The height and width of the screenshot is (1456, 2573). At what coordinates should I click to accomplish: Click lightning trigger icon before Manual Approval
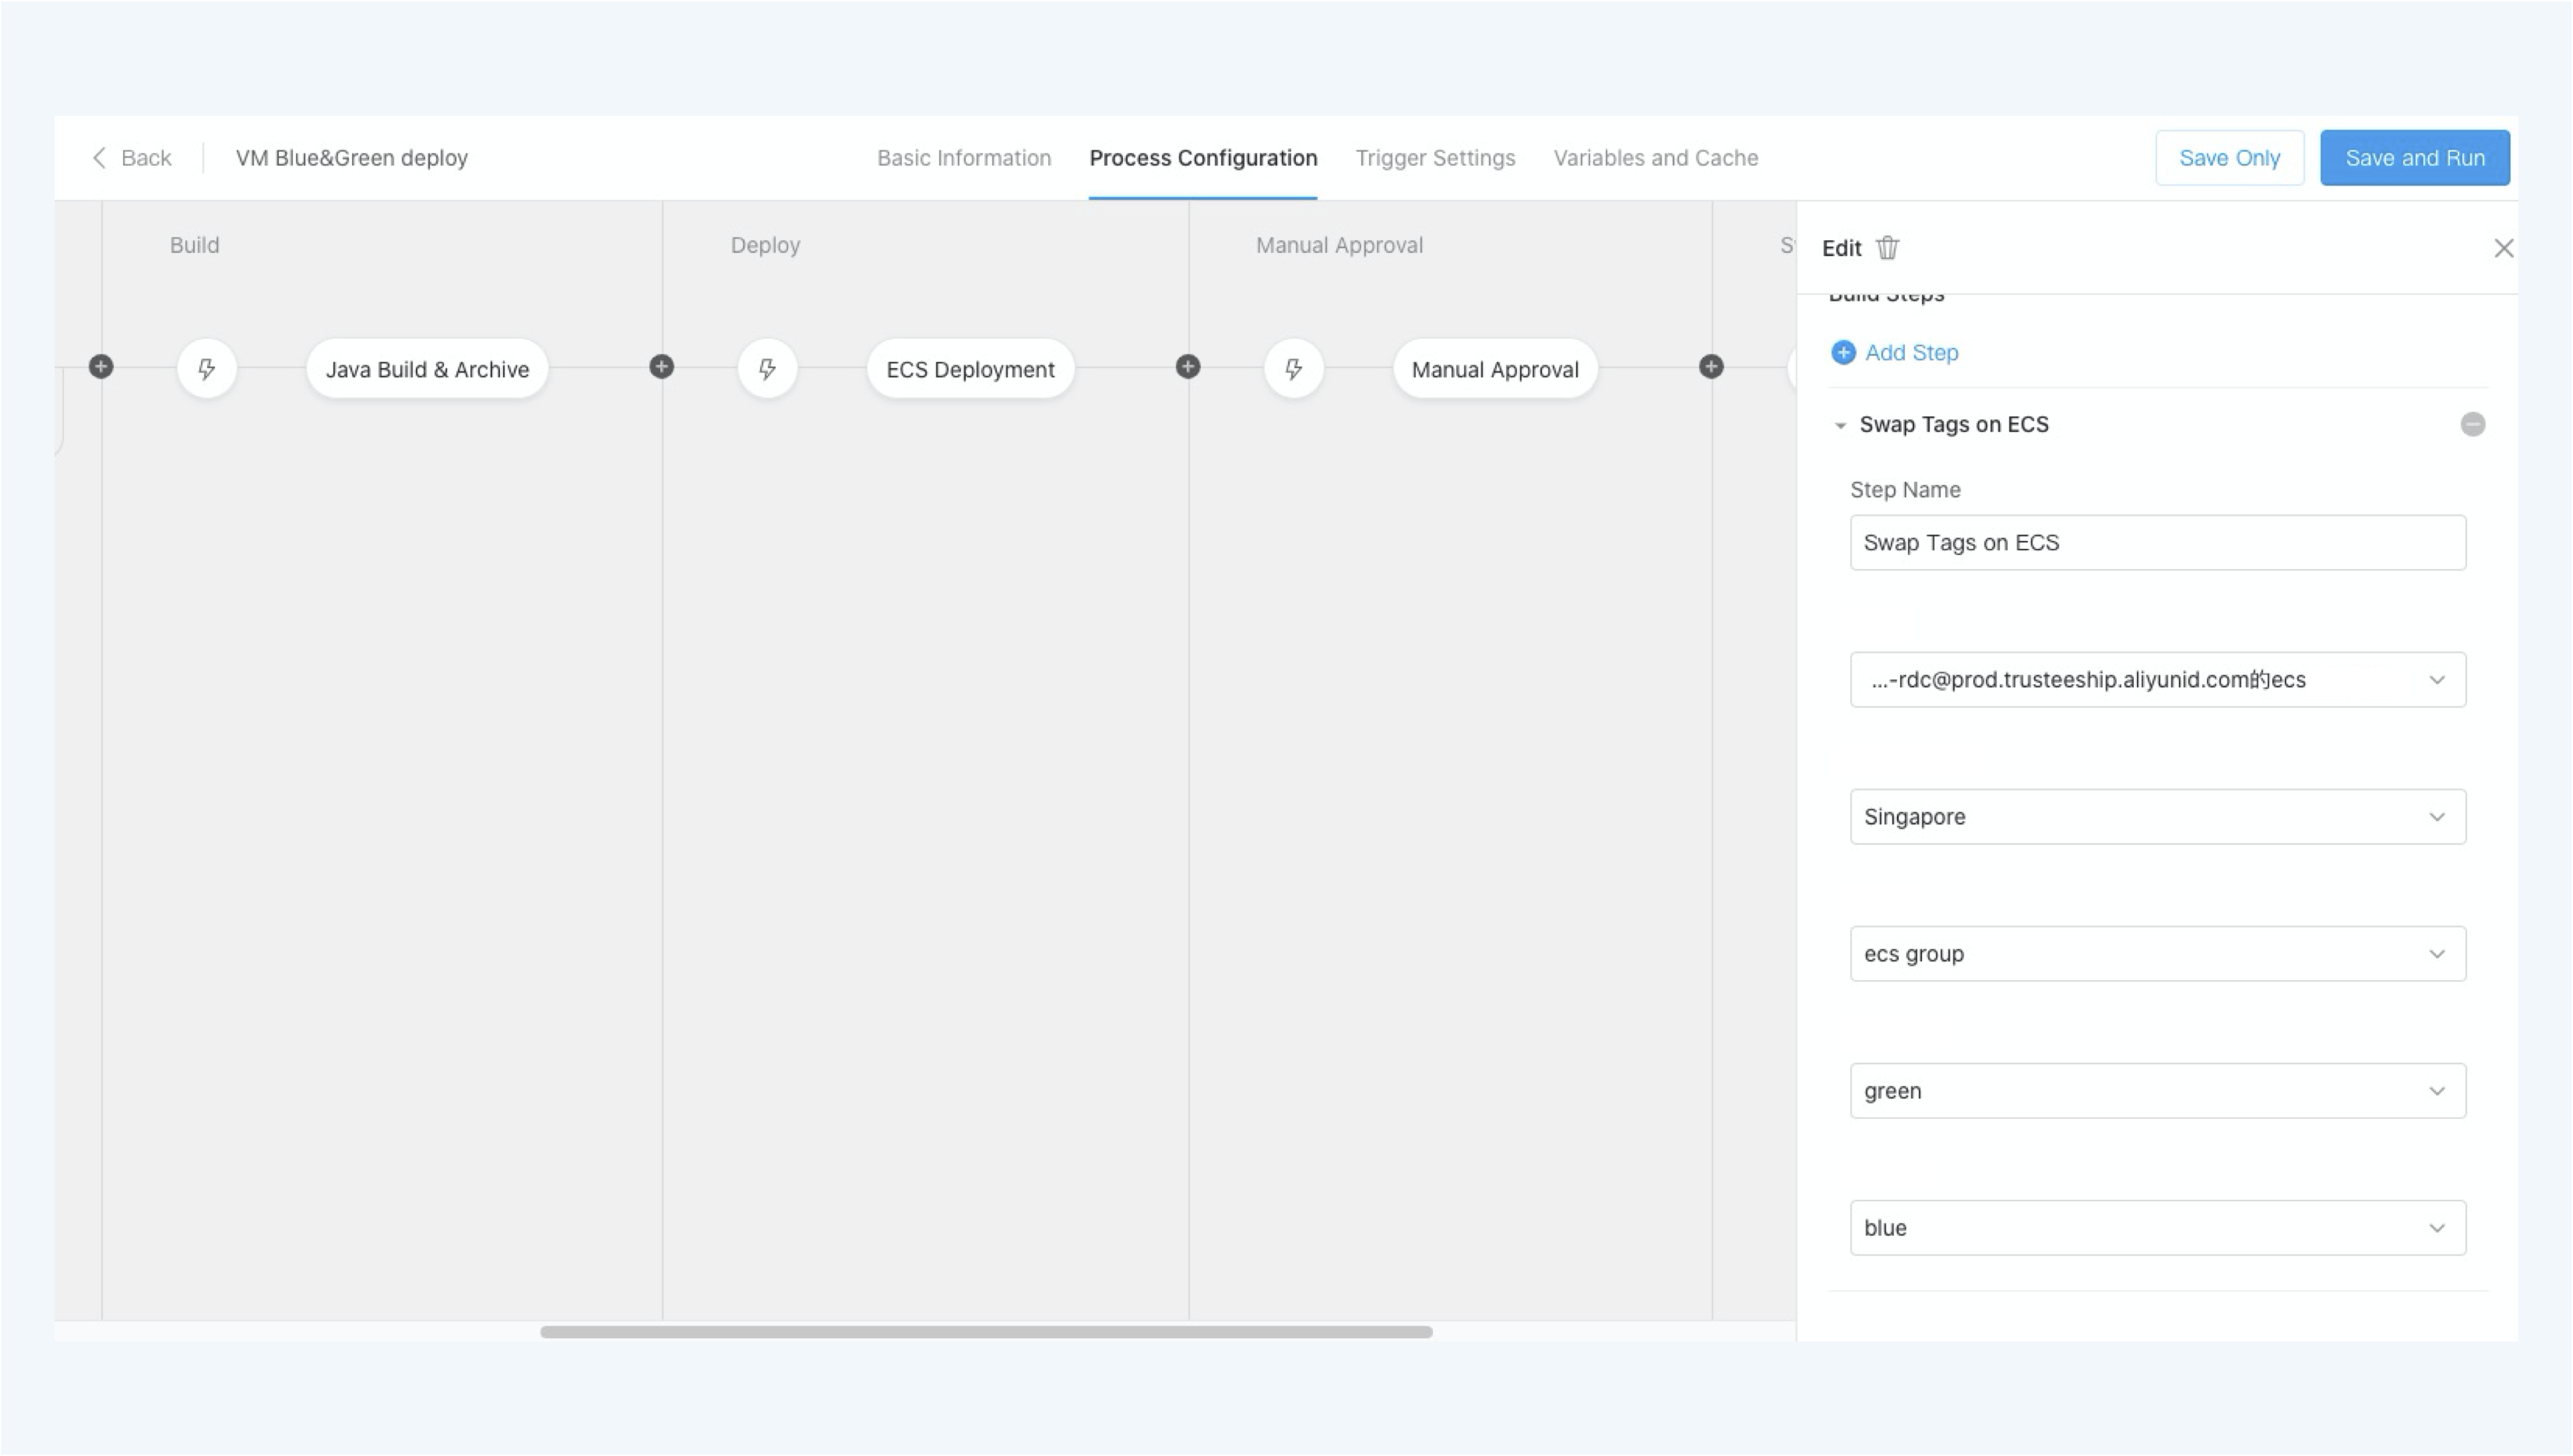[x=1293, y=369]
